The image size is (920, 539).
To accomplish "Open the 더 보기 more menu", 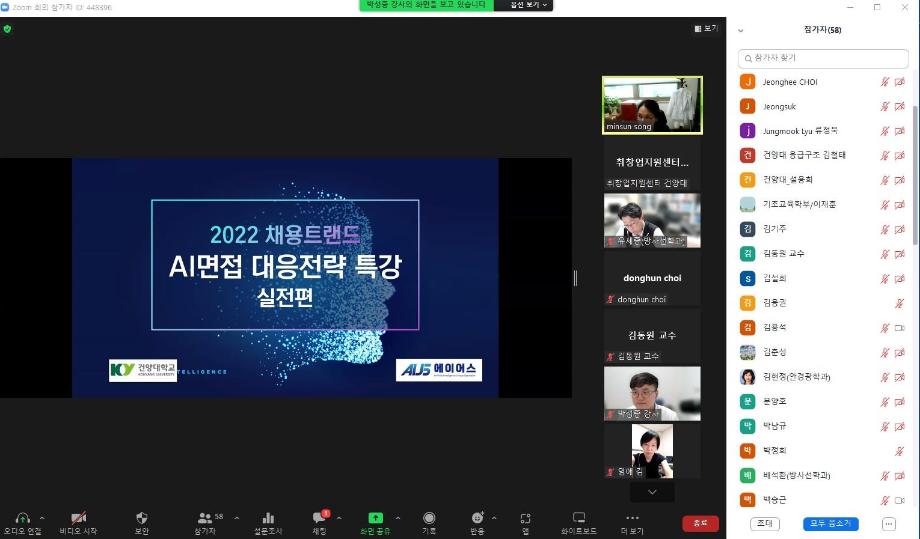I will click(x=632, y=518).
